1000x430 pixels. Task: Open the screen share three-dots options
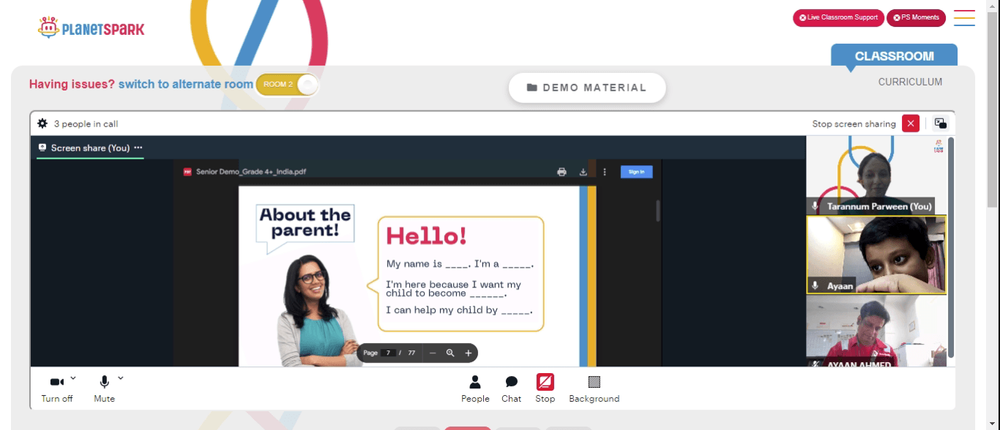pos(138,148)
